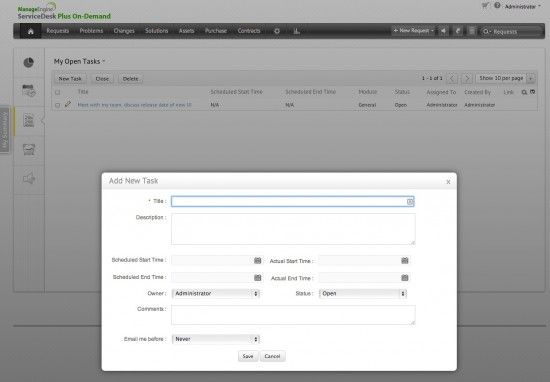Click the small icon inside the Title field
This screenshot has height=382, width=550.
point(410,202)
